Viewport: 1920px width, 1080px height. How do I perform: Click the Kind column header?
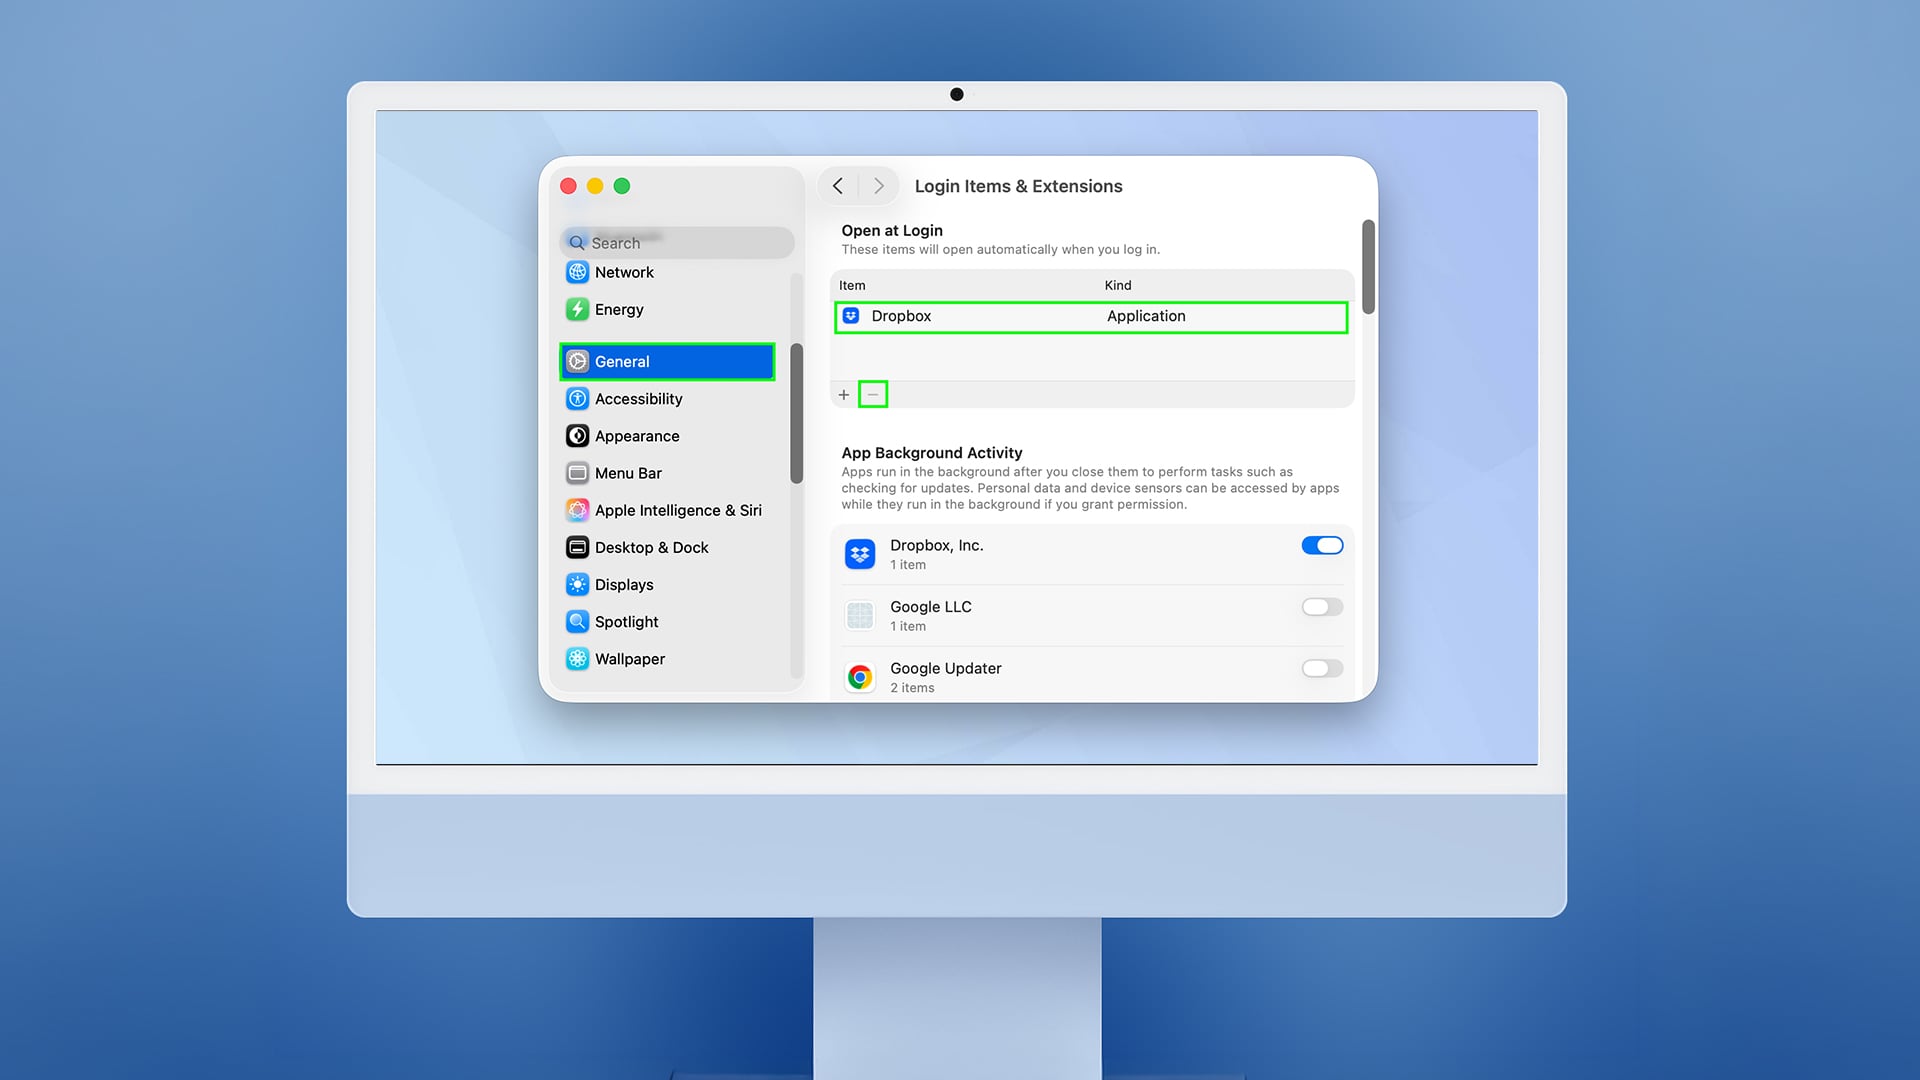point(1118,285)
